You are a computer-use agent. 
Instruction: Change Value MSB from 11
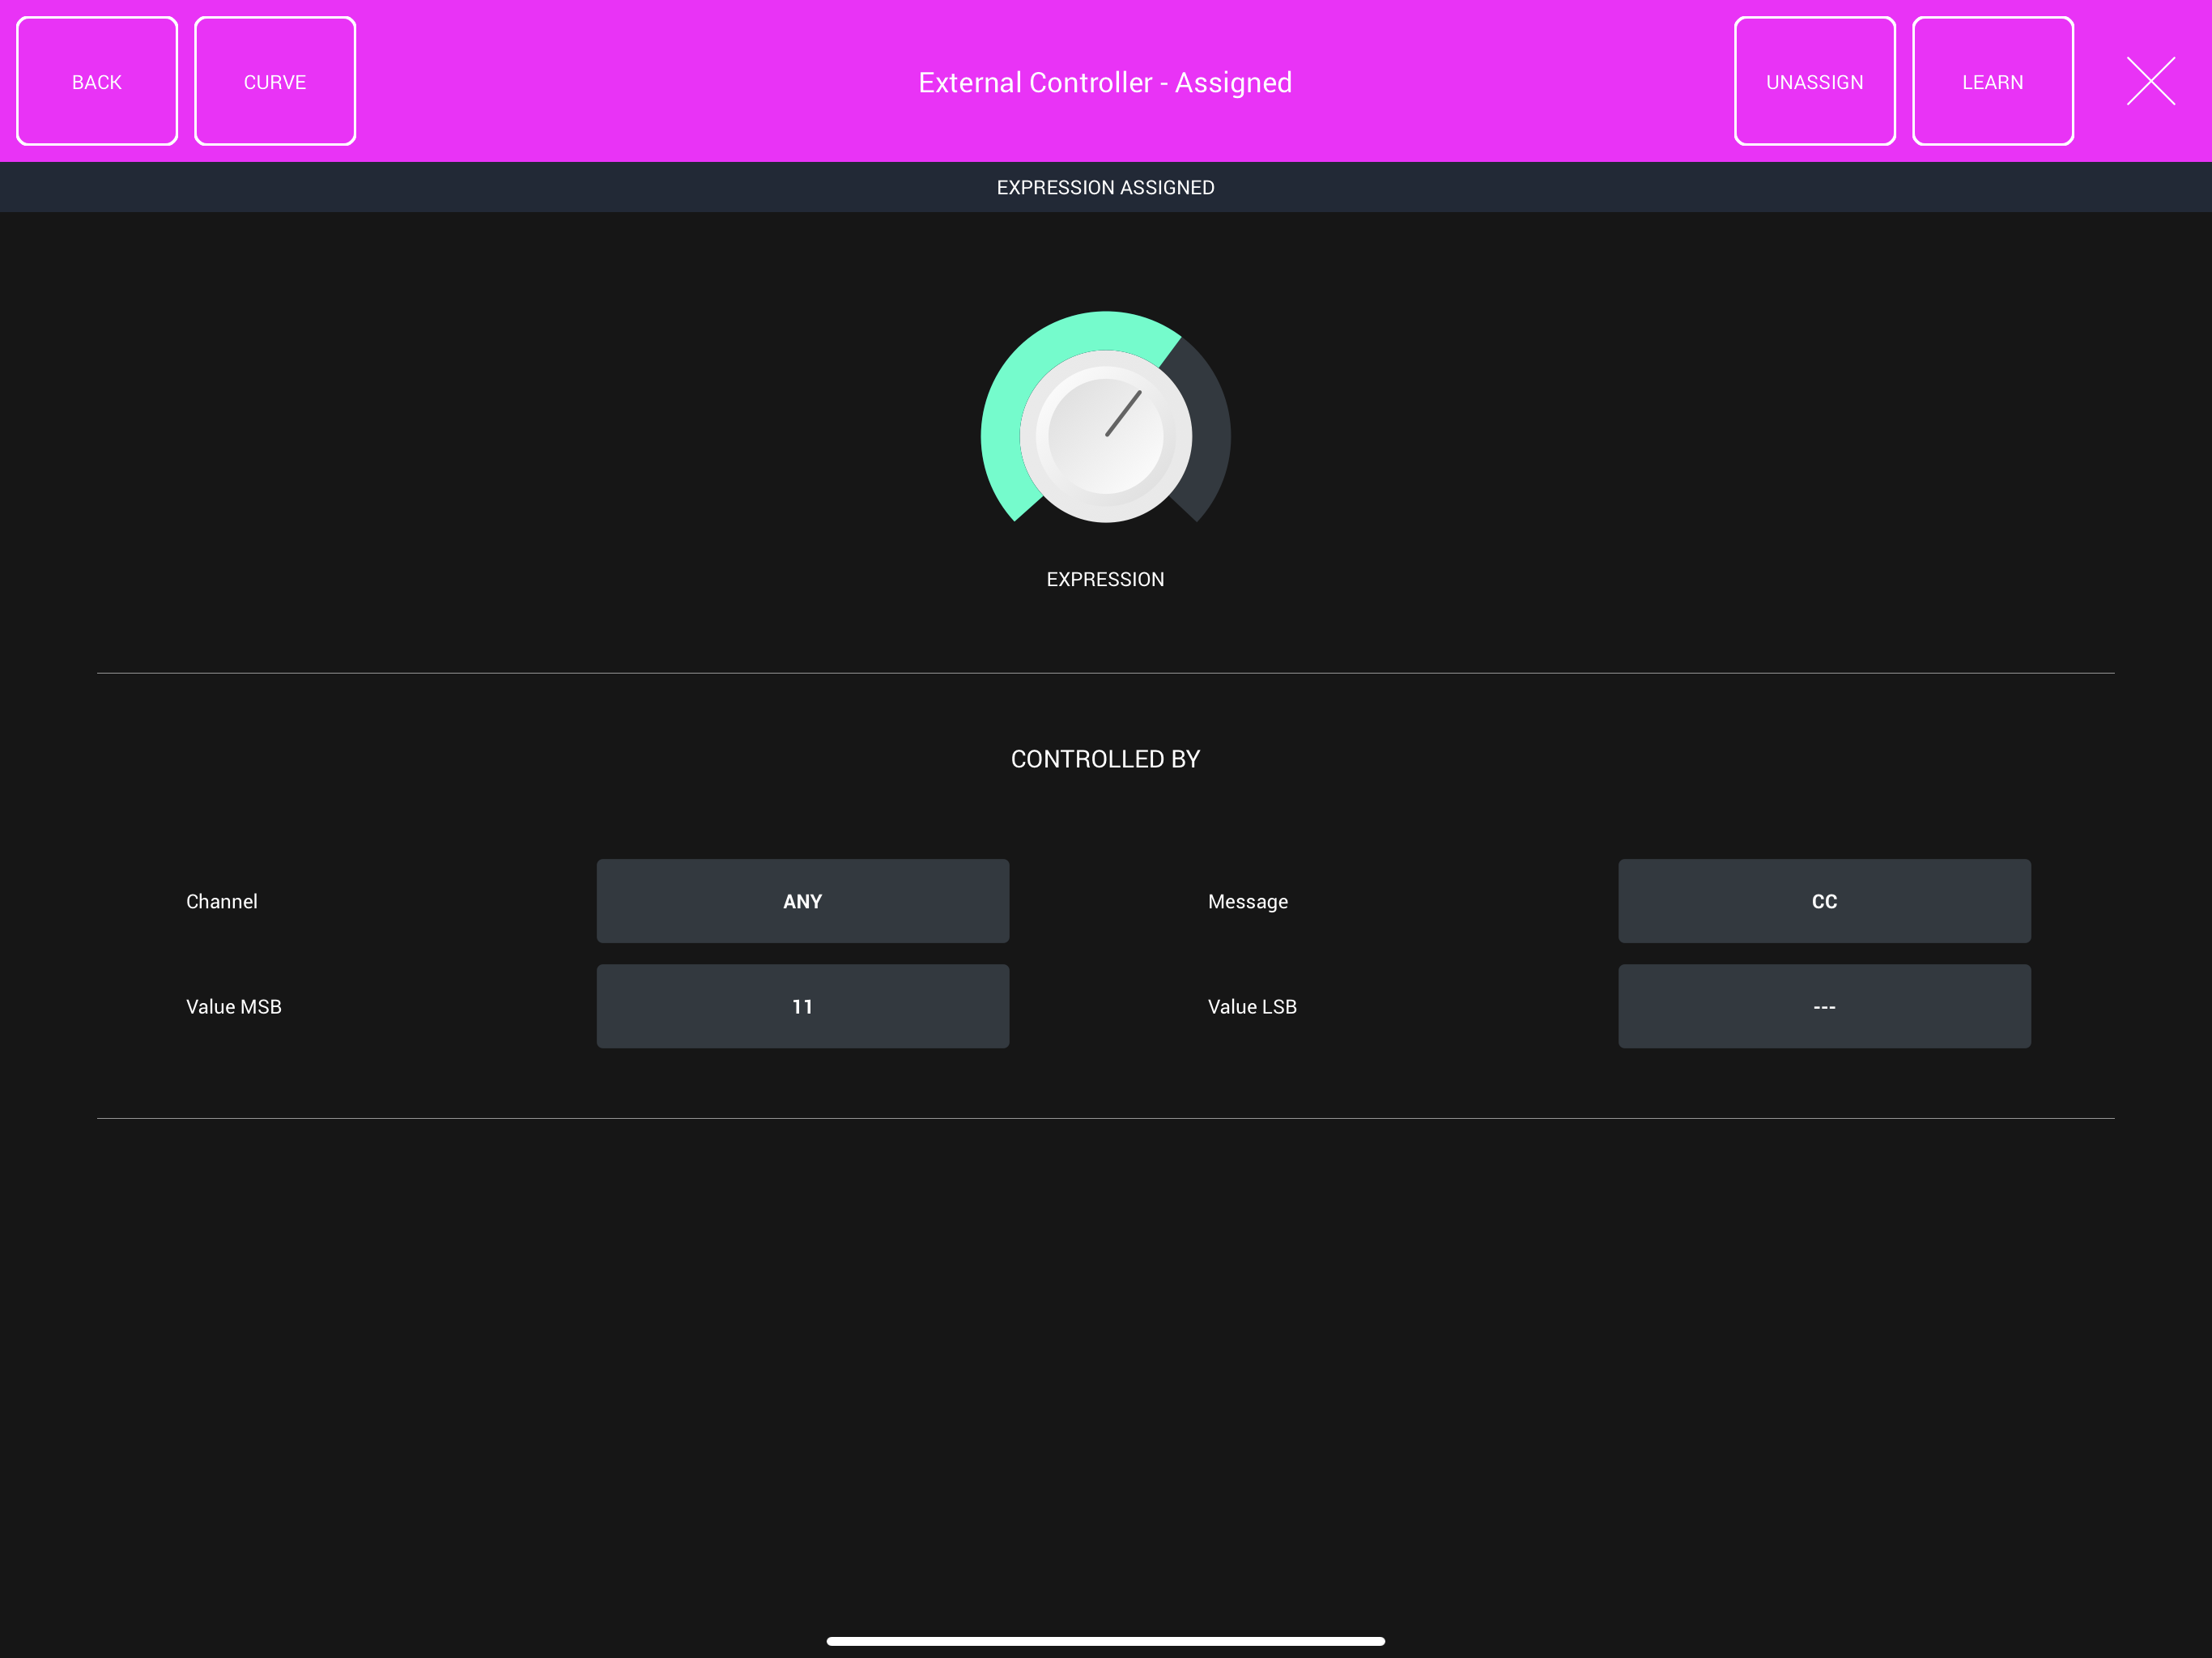point(802,1006)
